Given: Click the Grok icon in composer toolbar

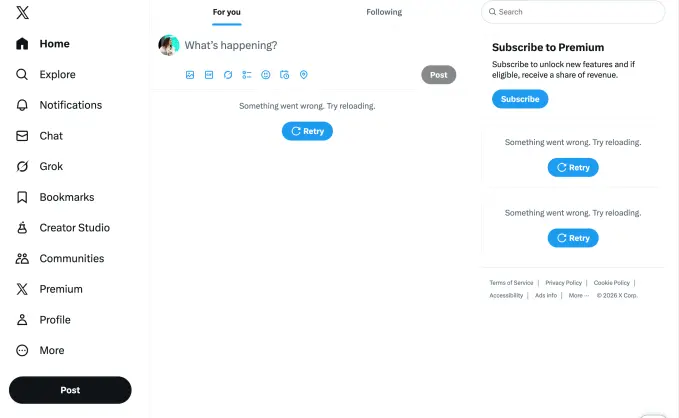Looking at the screenshot, I should click(x=228, y=75).
